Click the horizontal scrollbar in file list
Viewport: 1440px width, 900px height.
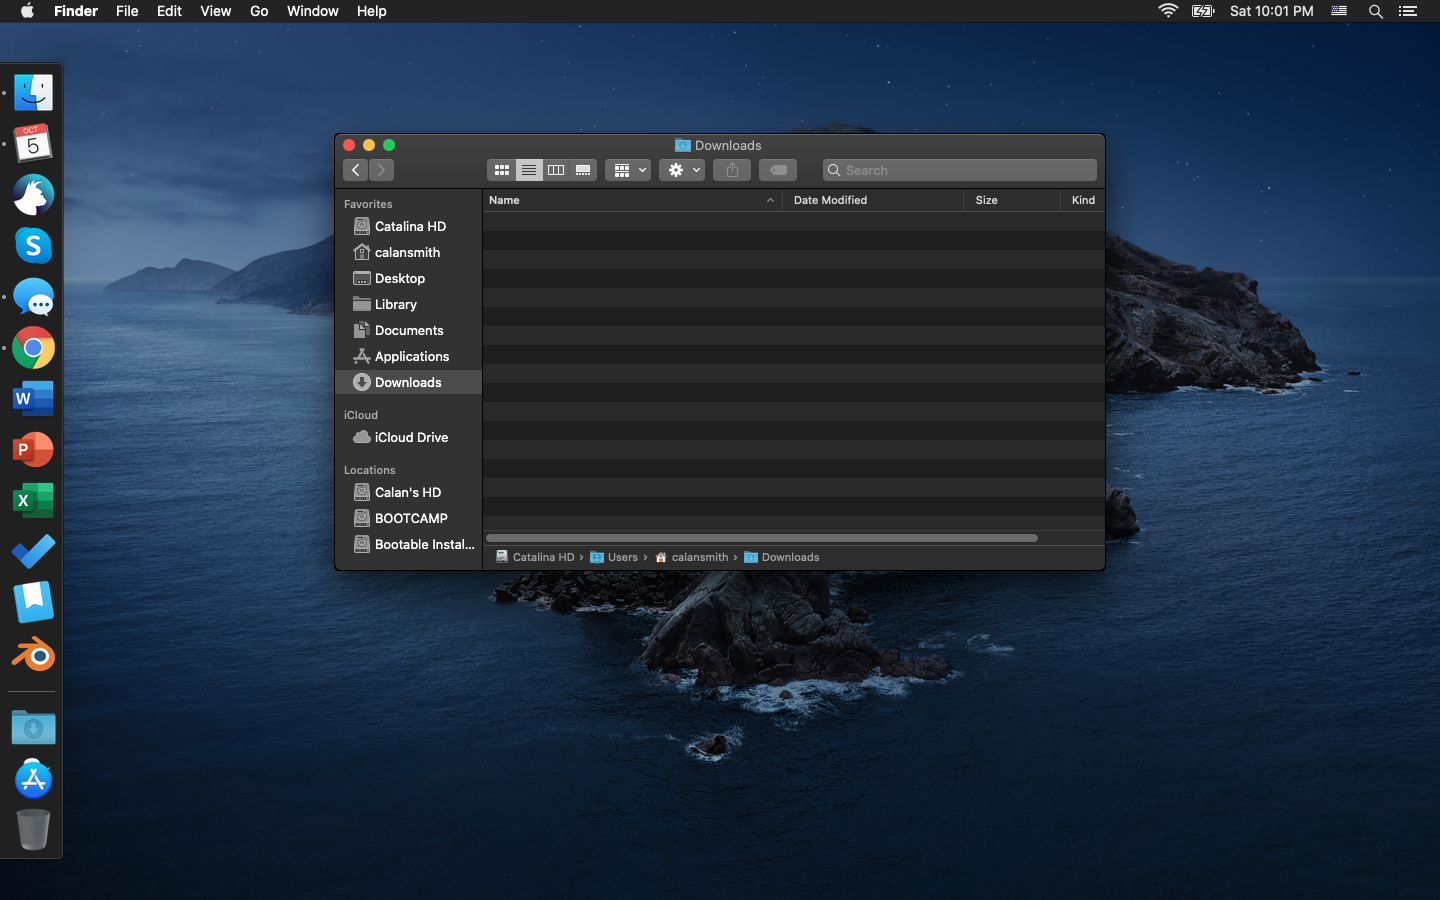coord(762,538)
